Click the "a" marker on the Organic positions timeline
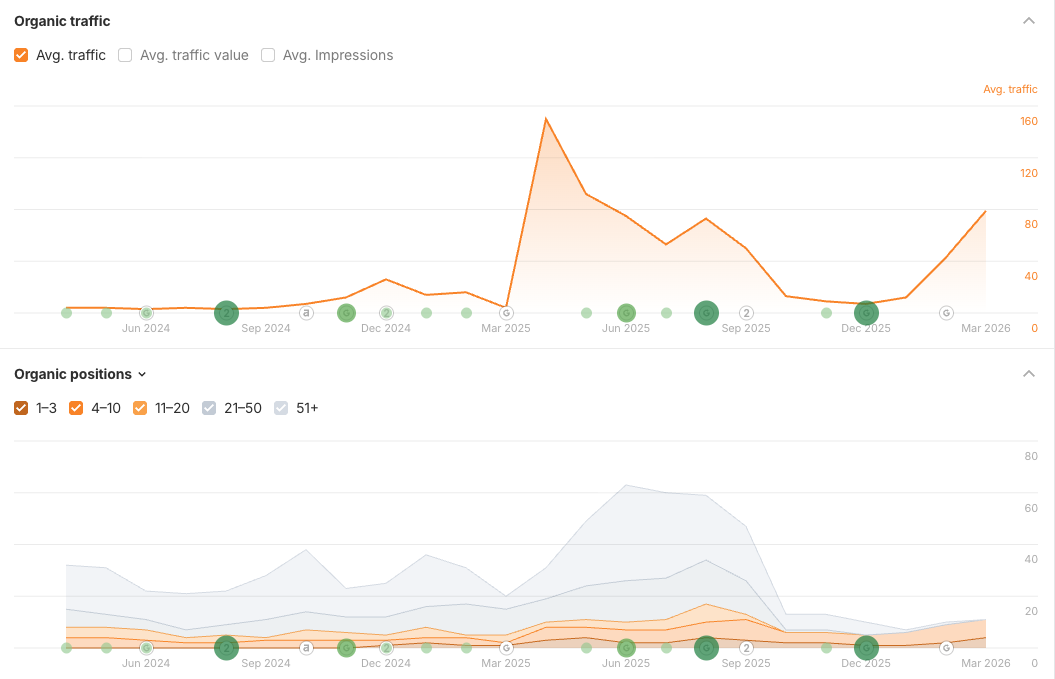The width and height of the screenshot is (1055, 679). [306, 648]
